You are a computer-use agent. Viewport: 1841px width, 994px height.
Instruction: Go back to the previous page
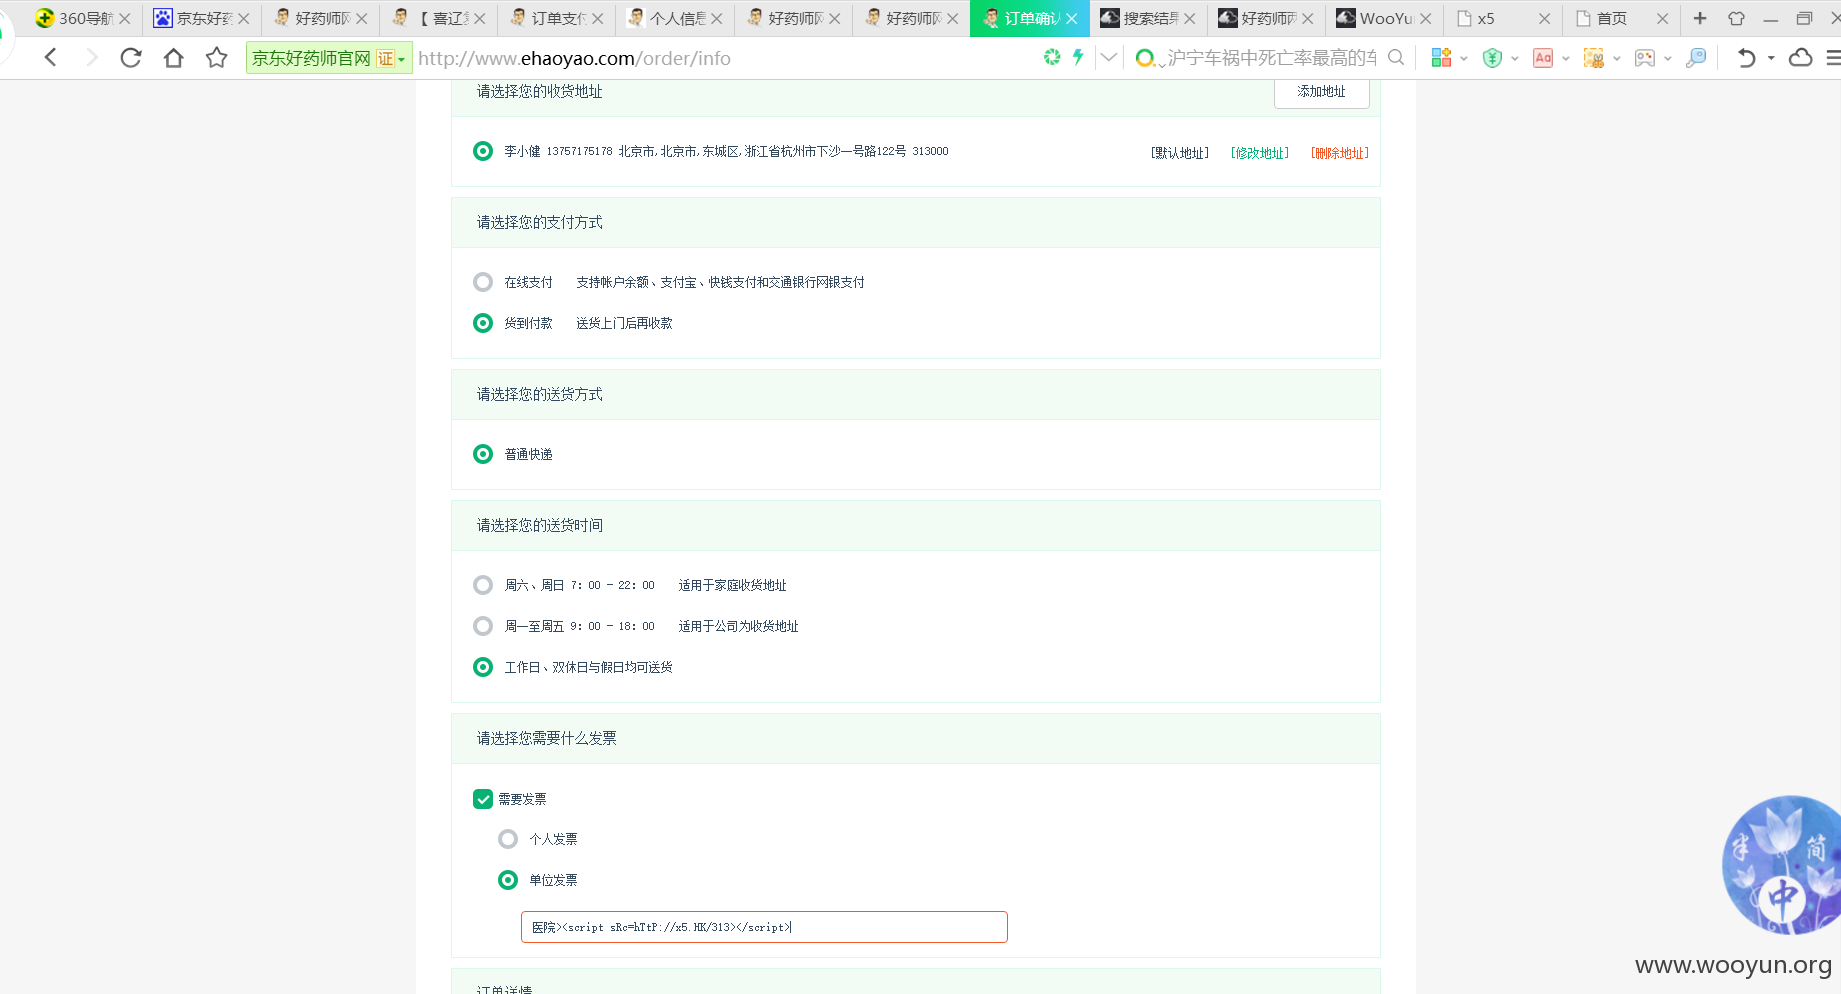coord(51,58)
